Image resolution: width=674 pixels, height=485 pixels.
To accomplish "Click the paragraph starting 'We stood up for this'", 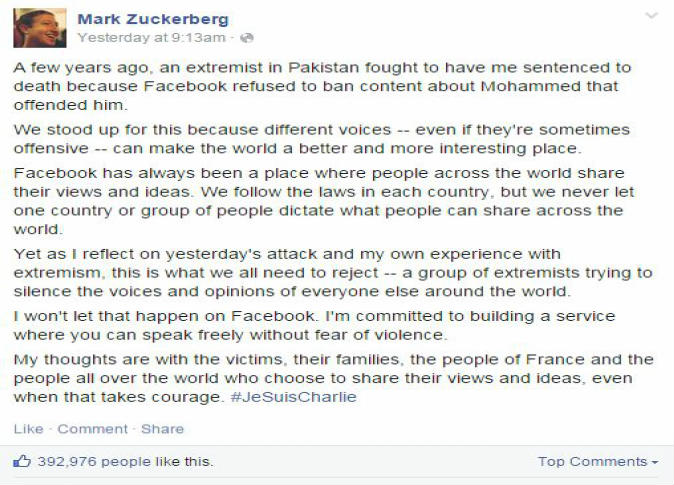I will (322, 139).
